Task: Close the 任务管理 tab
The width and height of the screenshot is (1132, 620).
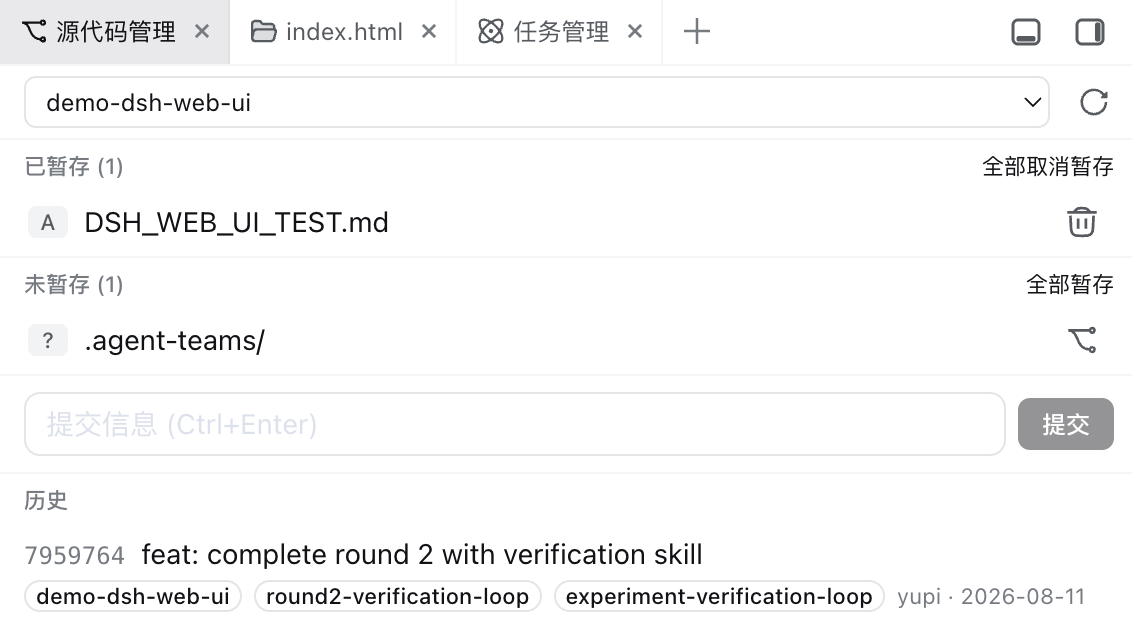Action: 635,32
